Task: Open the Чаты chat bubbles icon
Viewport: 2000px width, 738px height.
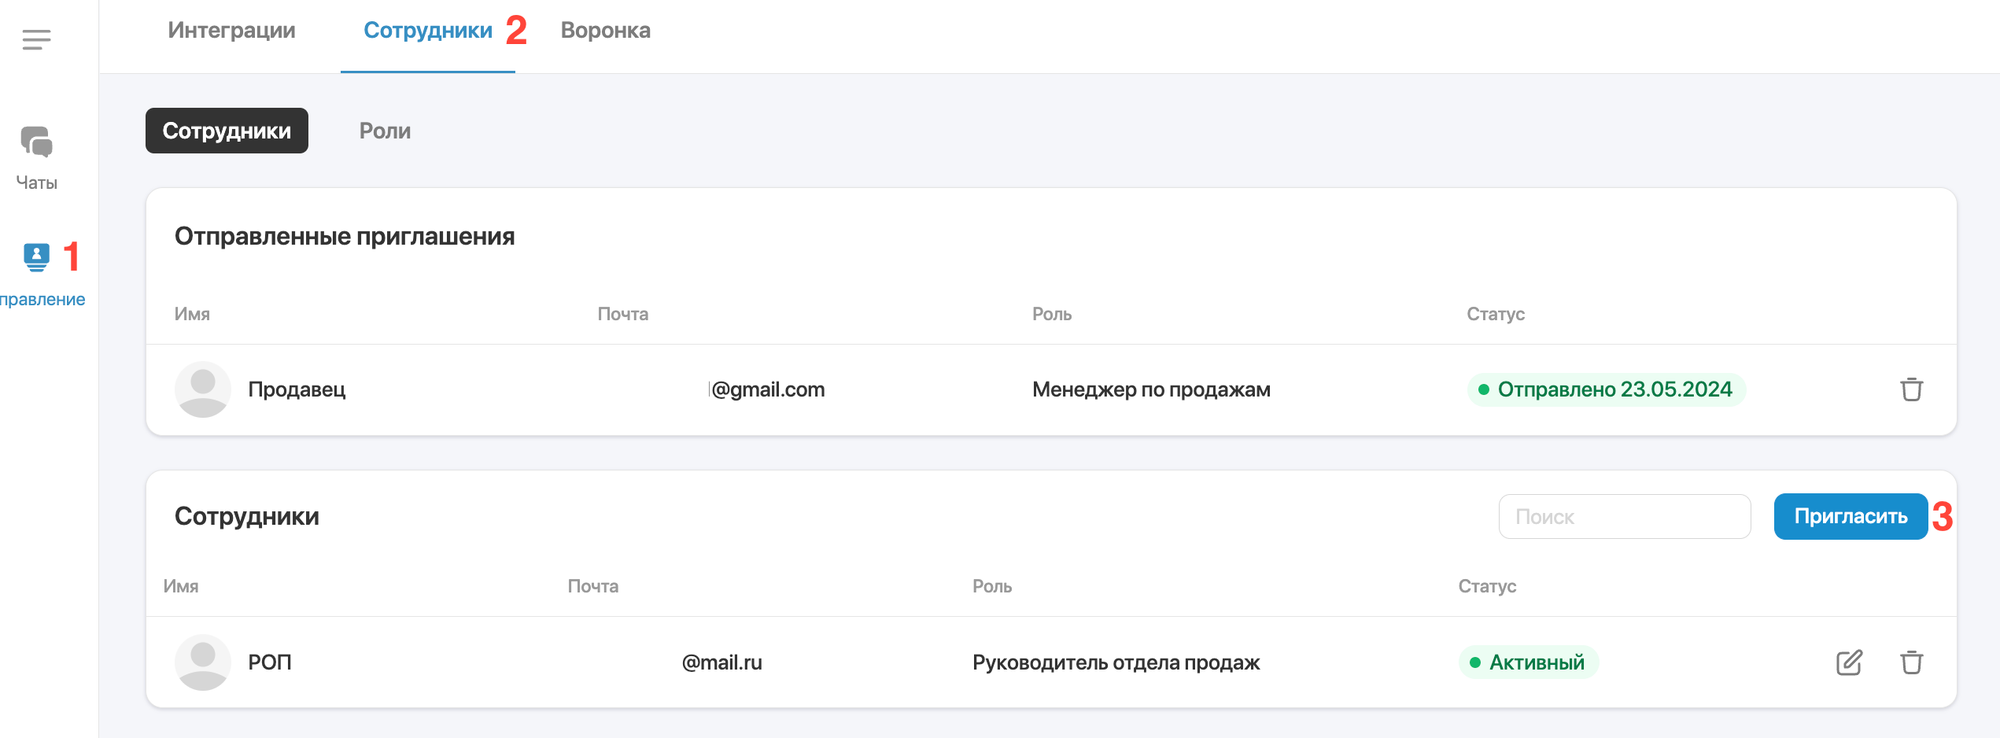Action: (36, 142)
